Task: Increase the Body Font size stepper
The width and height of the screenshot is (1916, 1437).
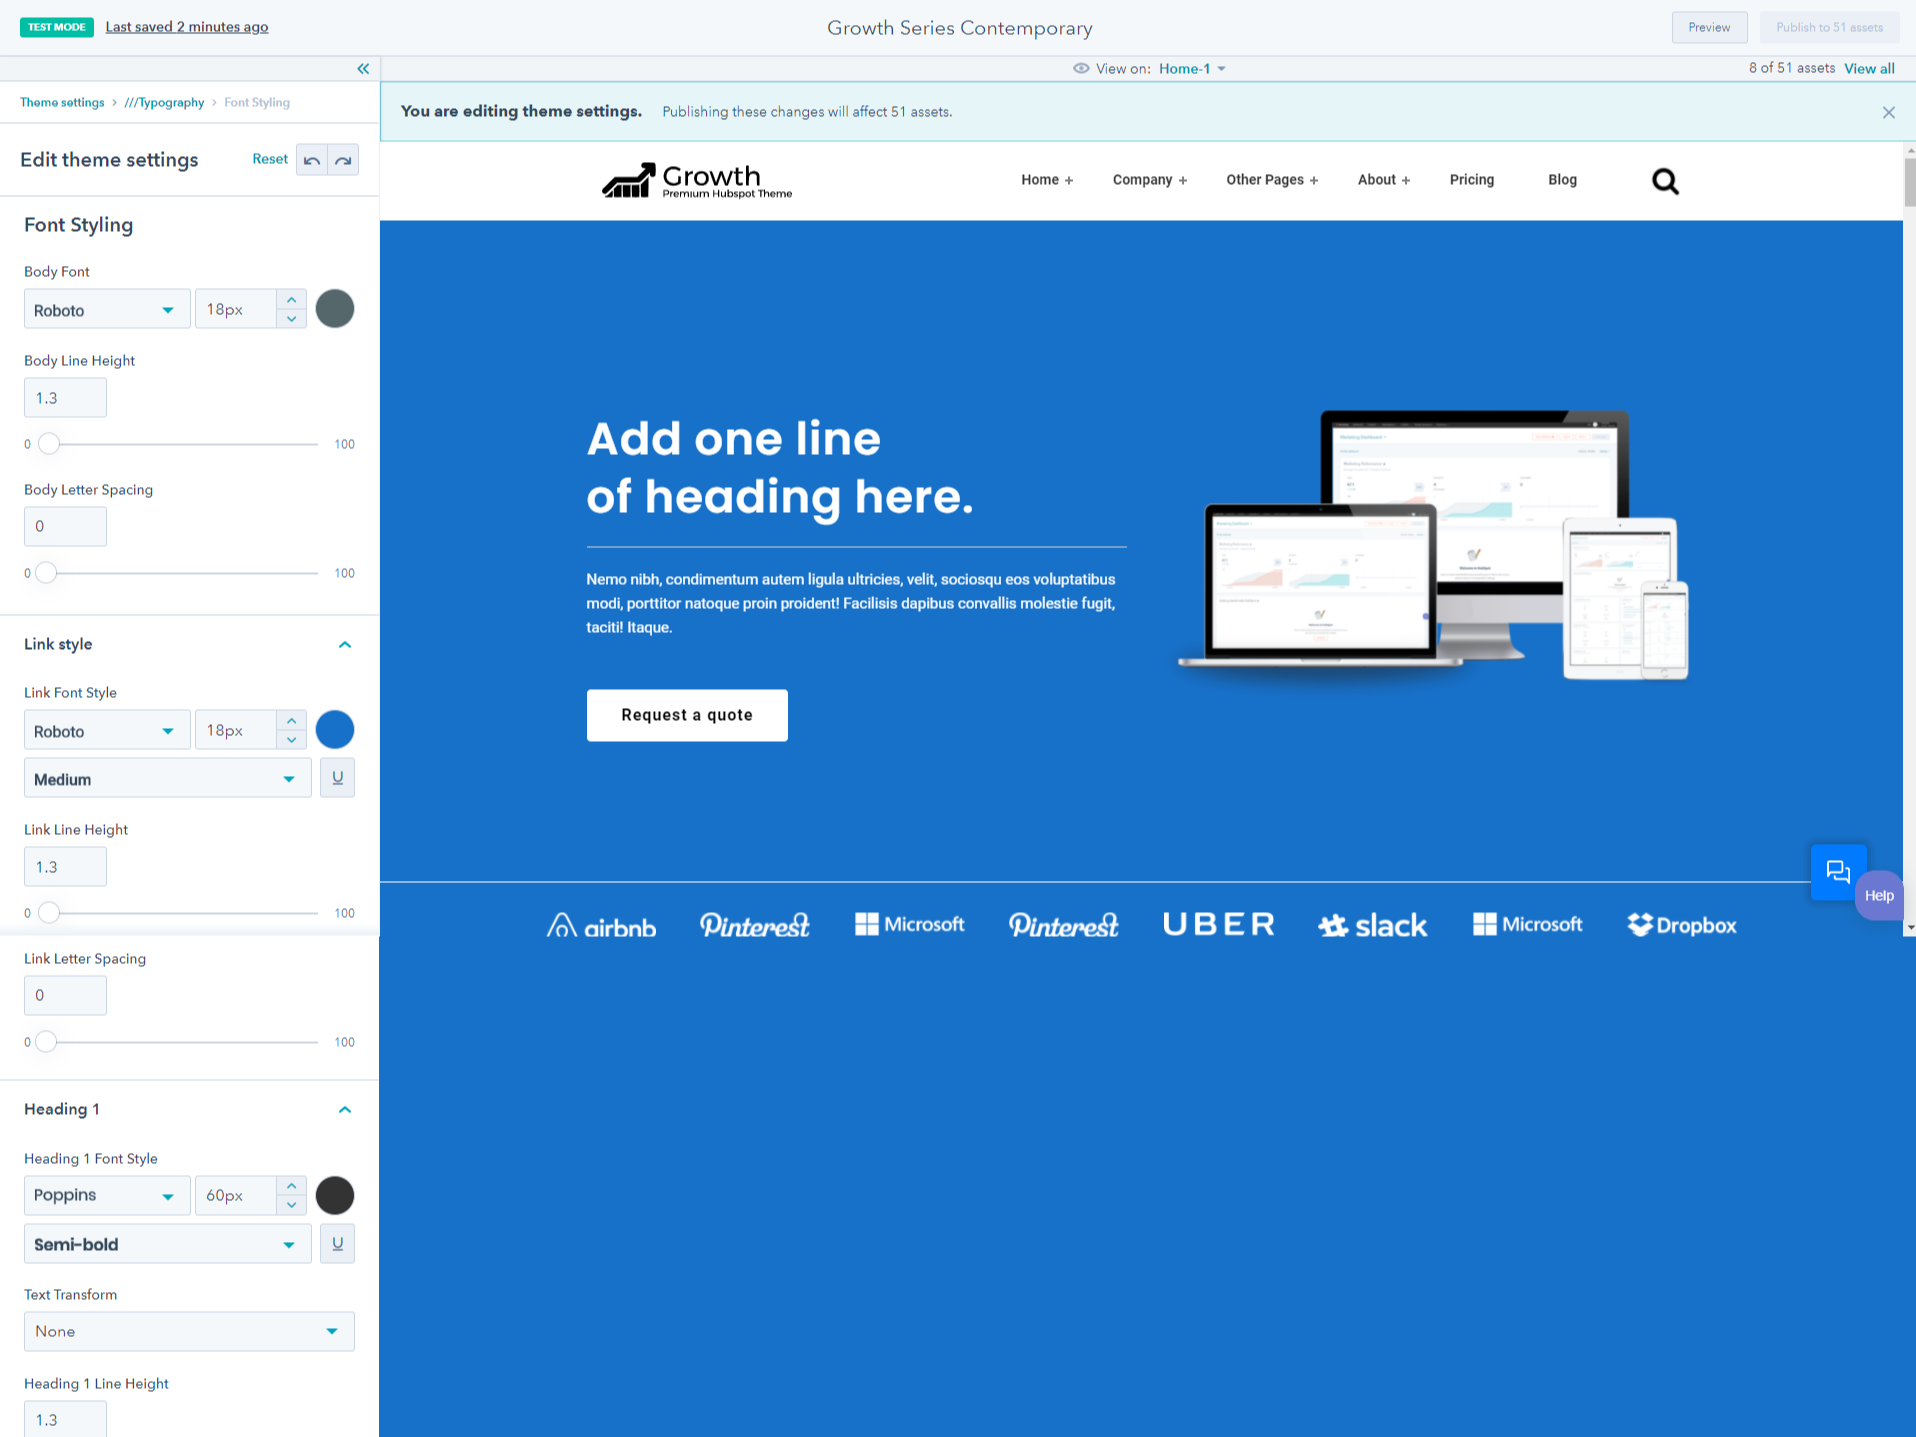Action: (x=291, y=300)
